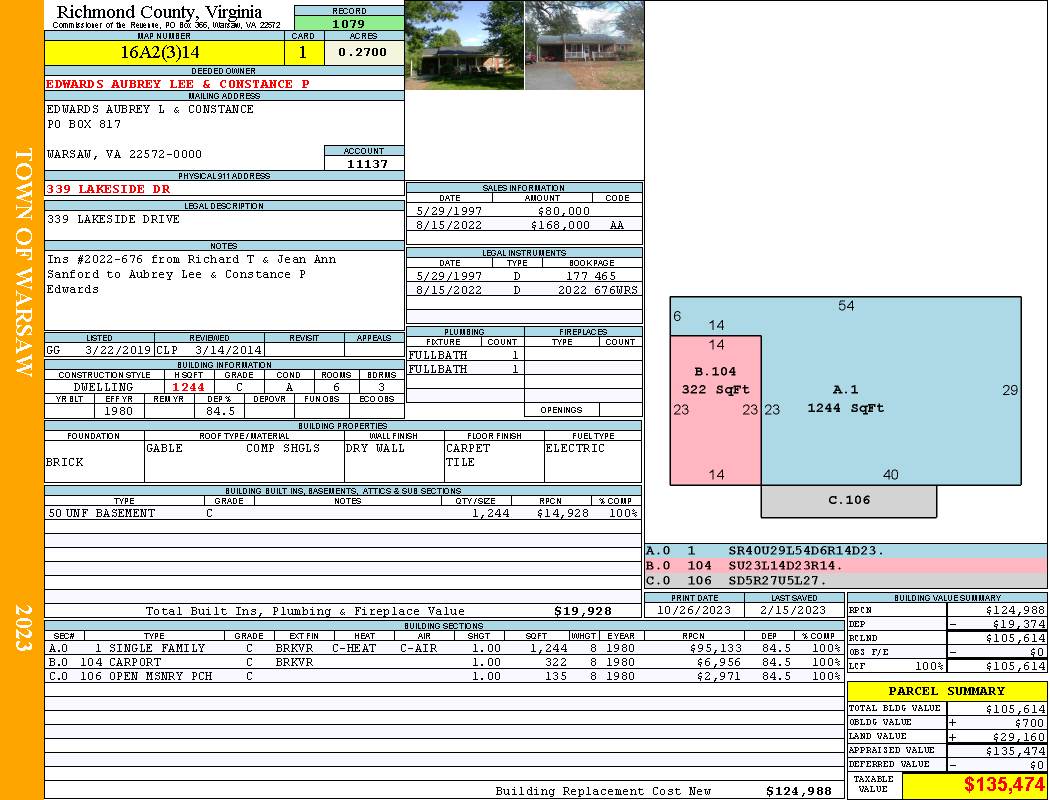Select physical address 339 LAKESIDE DR

[108, 189]
